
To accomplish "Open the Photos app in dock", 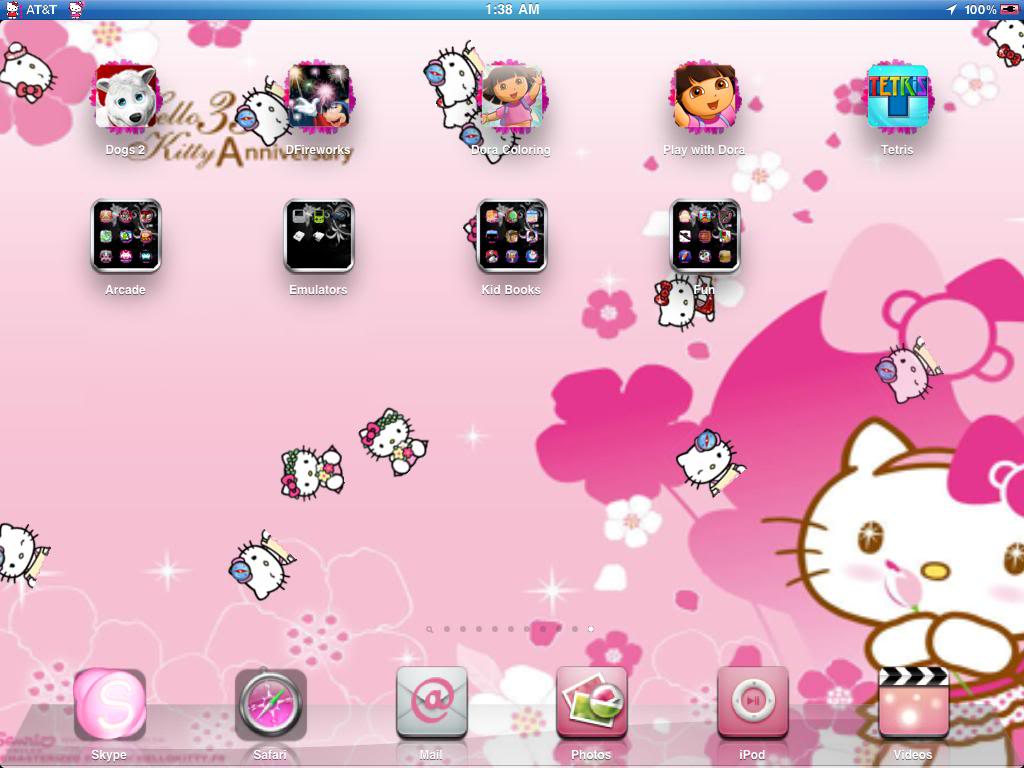I will (592, 703).
